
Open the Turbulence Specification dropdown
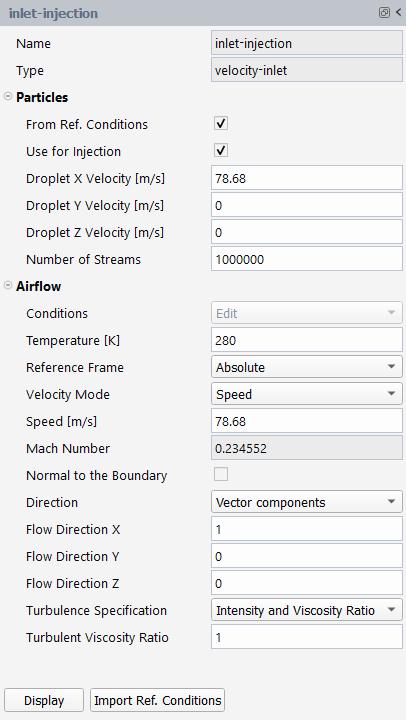pyautogui.click(x=307, y=610)
